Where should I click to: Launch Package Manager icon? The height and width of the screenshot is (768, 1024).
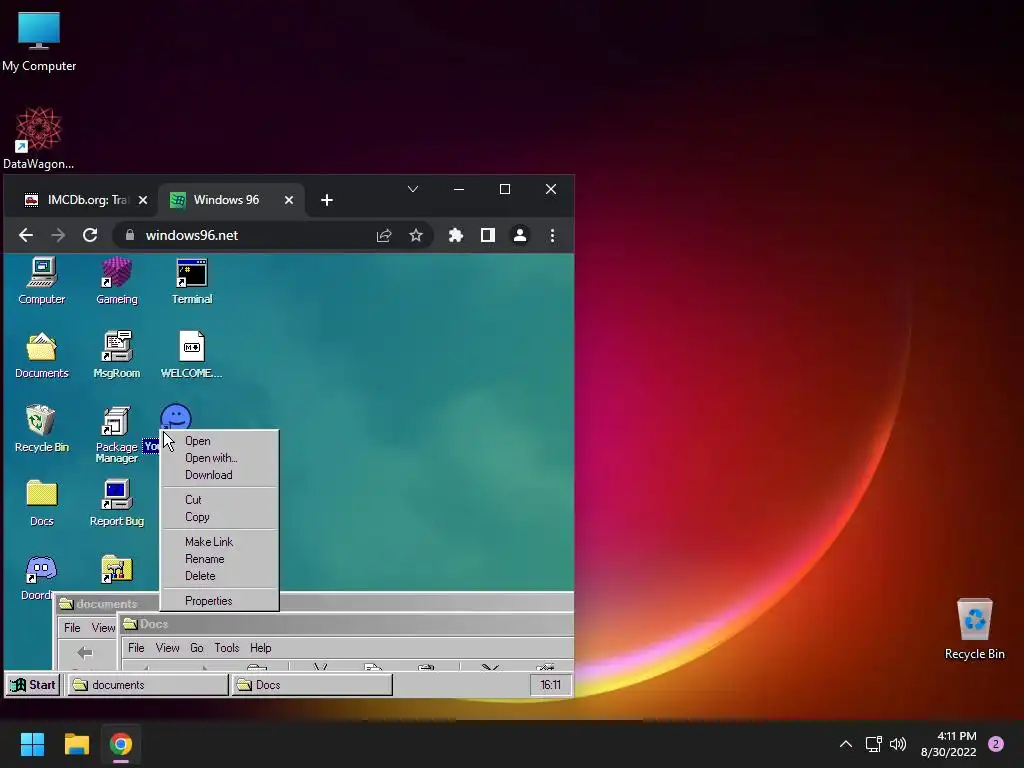click(x=117, y=434)
